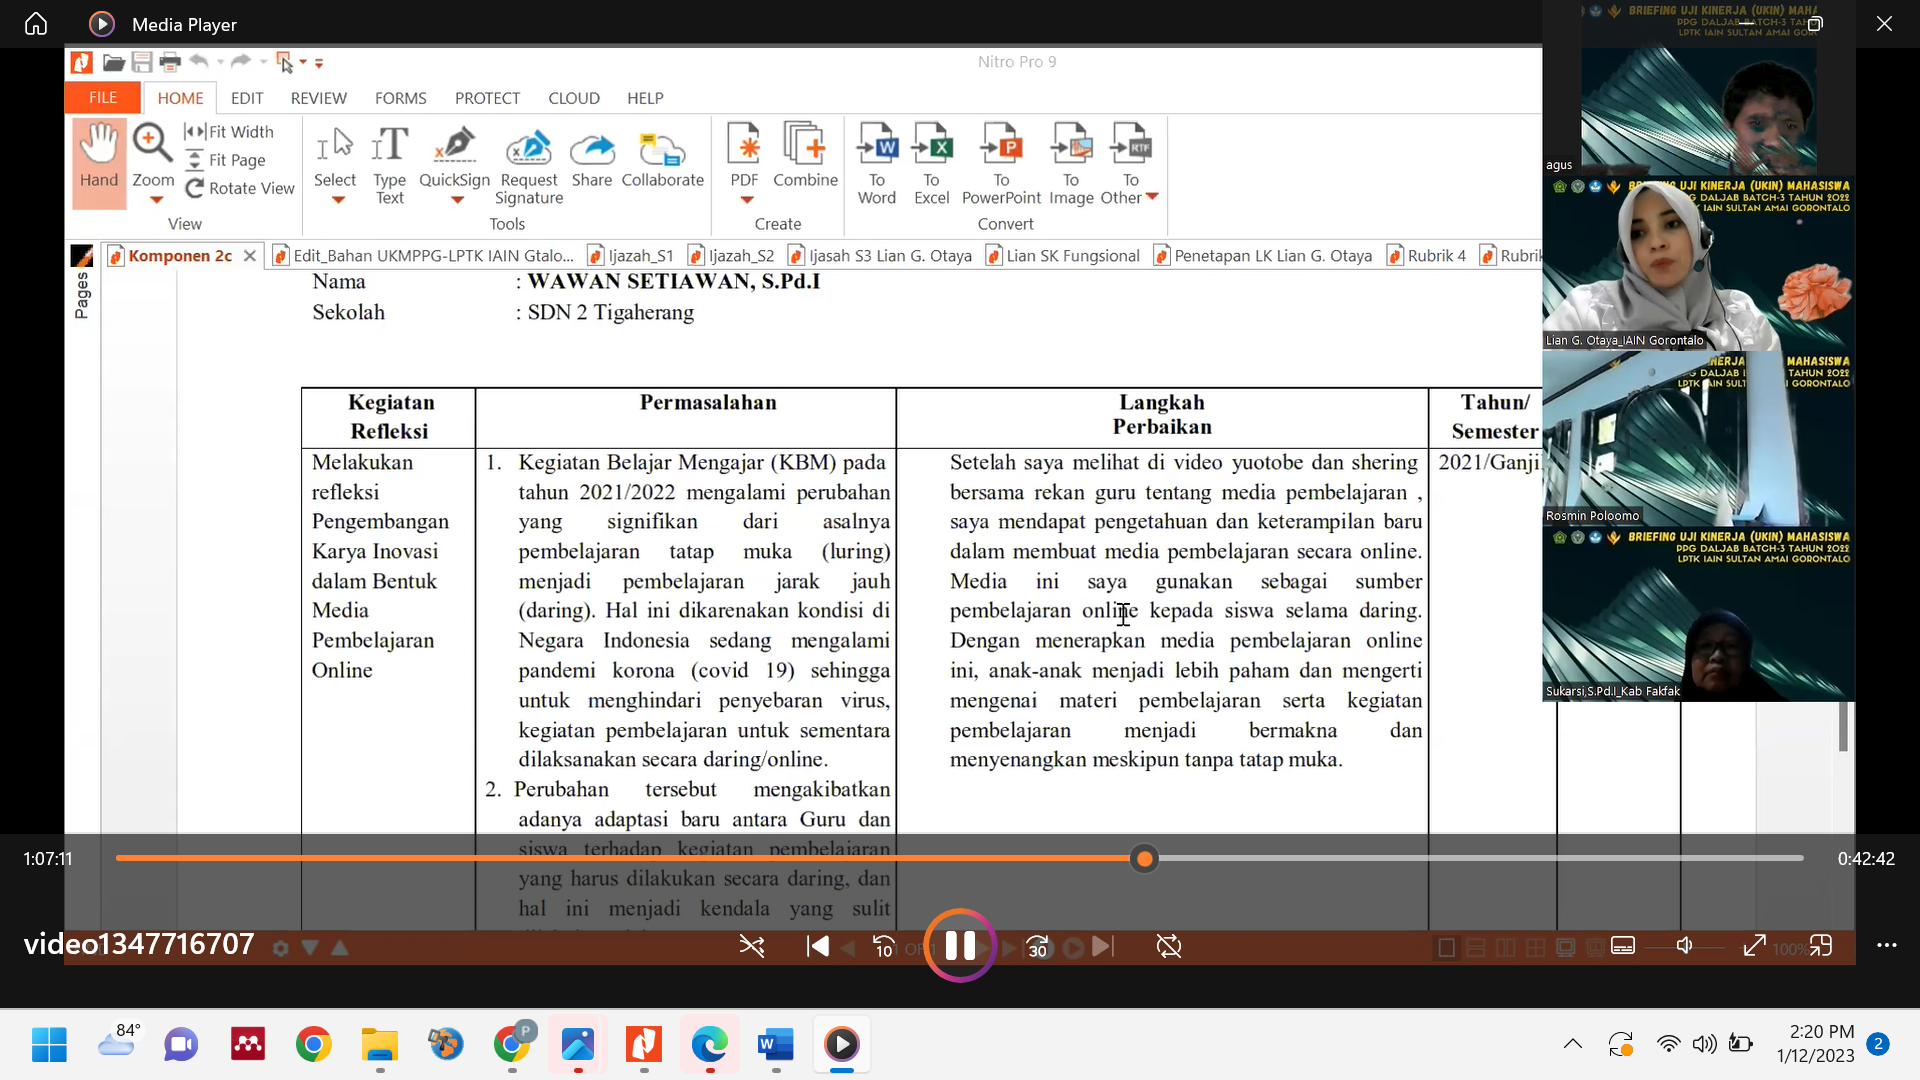1920x1080 pixels.
Task: Pause the video playback
Action: [x=960, y=946]
